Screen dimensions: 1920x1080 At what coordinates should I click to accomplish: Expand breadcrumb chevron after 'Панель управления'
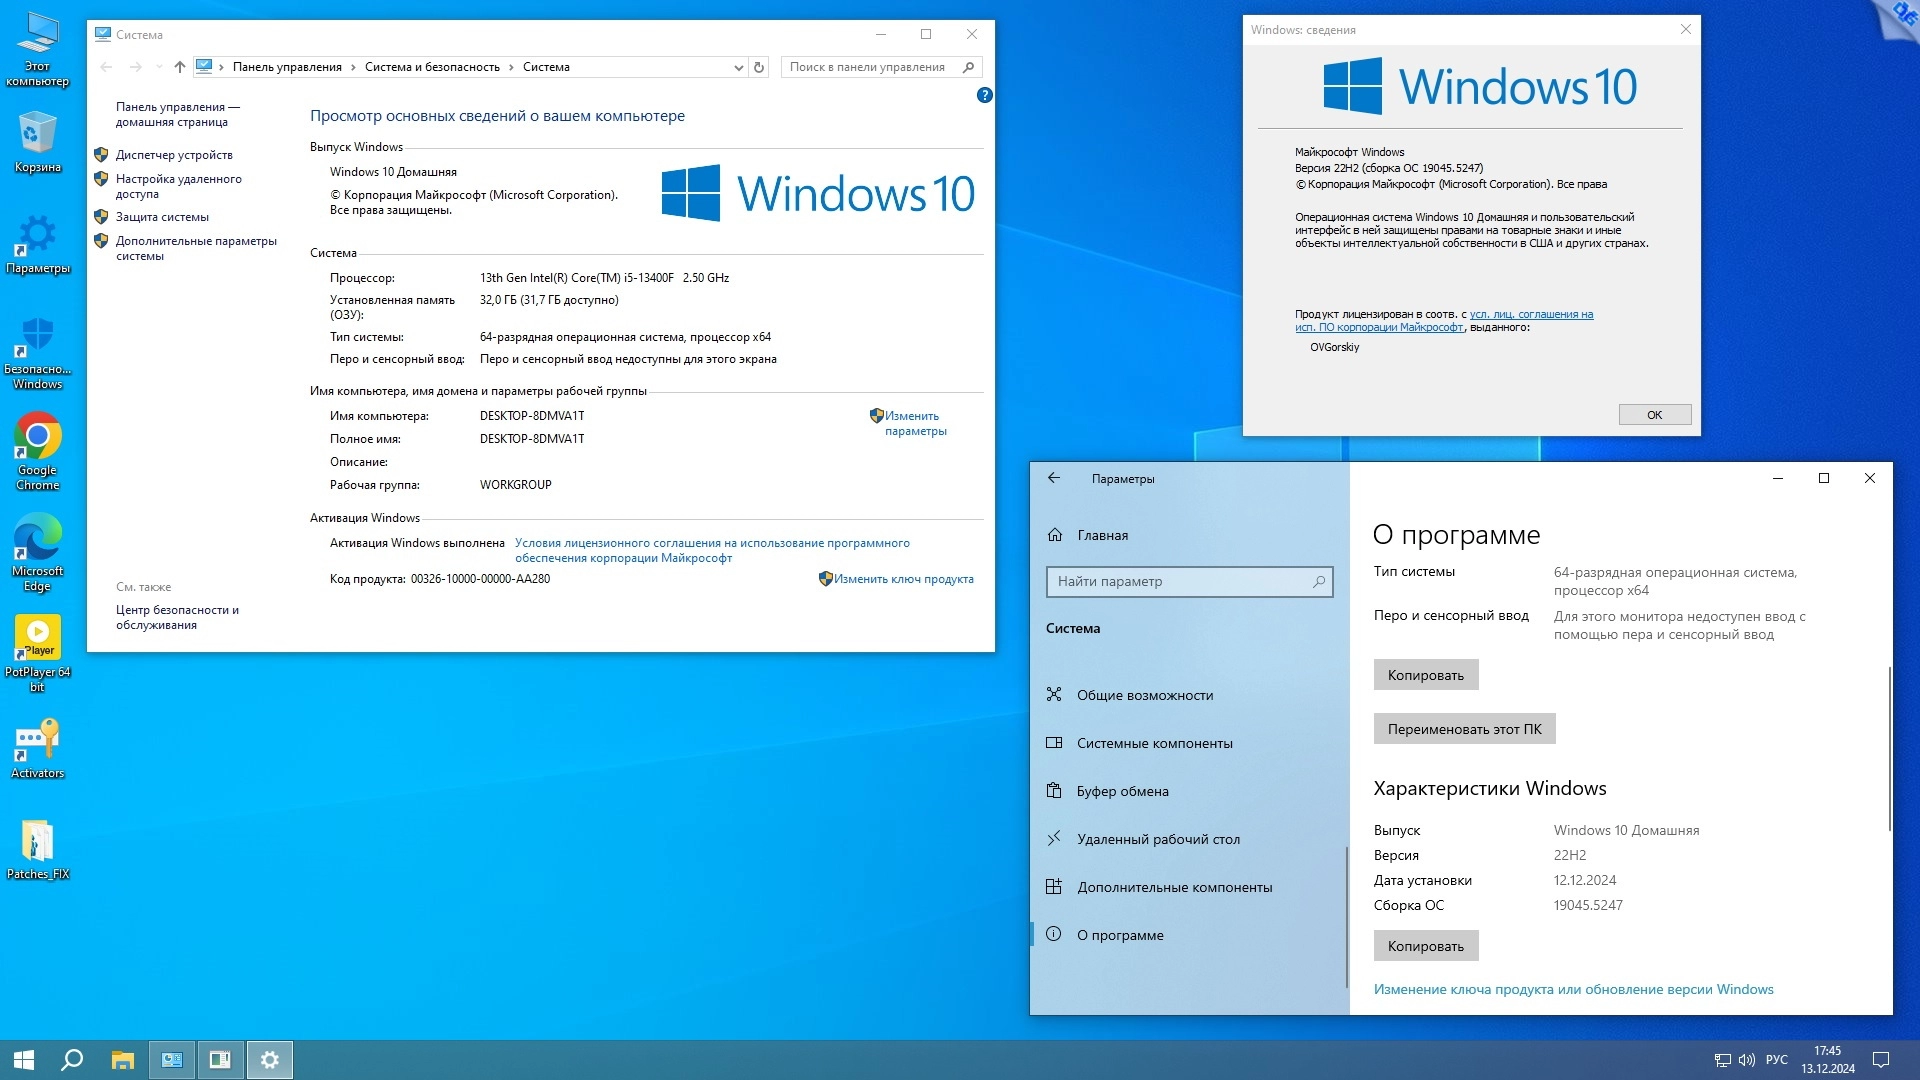352,67
